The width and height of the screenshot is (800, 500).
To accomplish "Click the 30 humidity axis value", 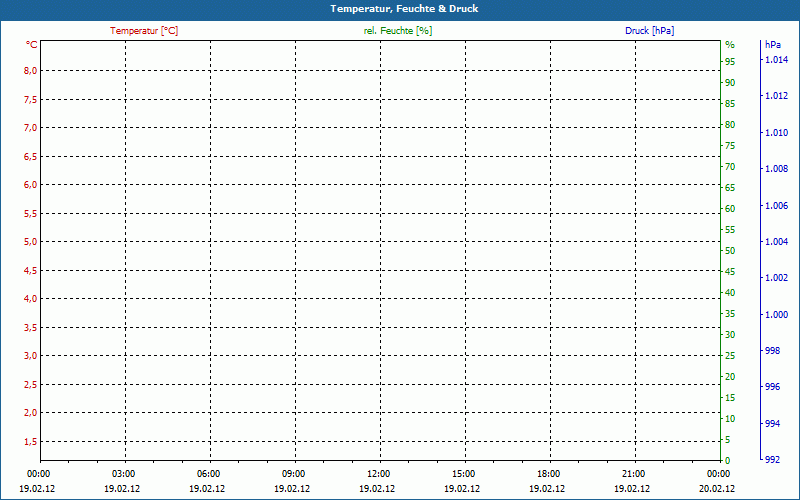I will click(x=730, y=335).
